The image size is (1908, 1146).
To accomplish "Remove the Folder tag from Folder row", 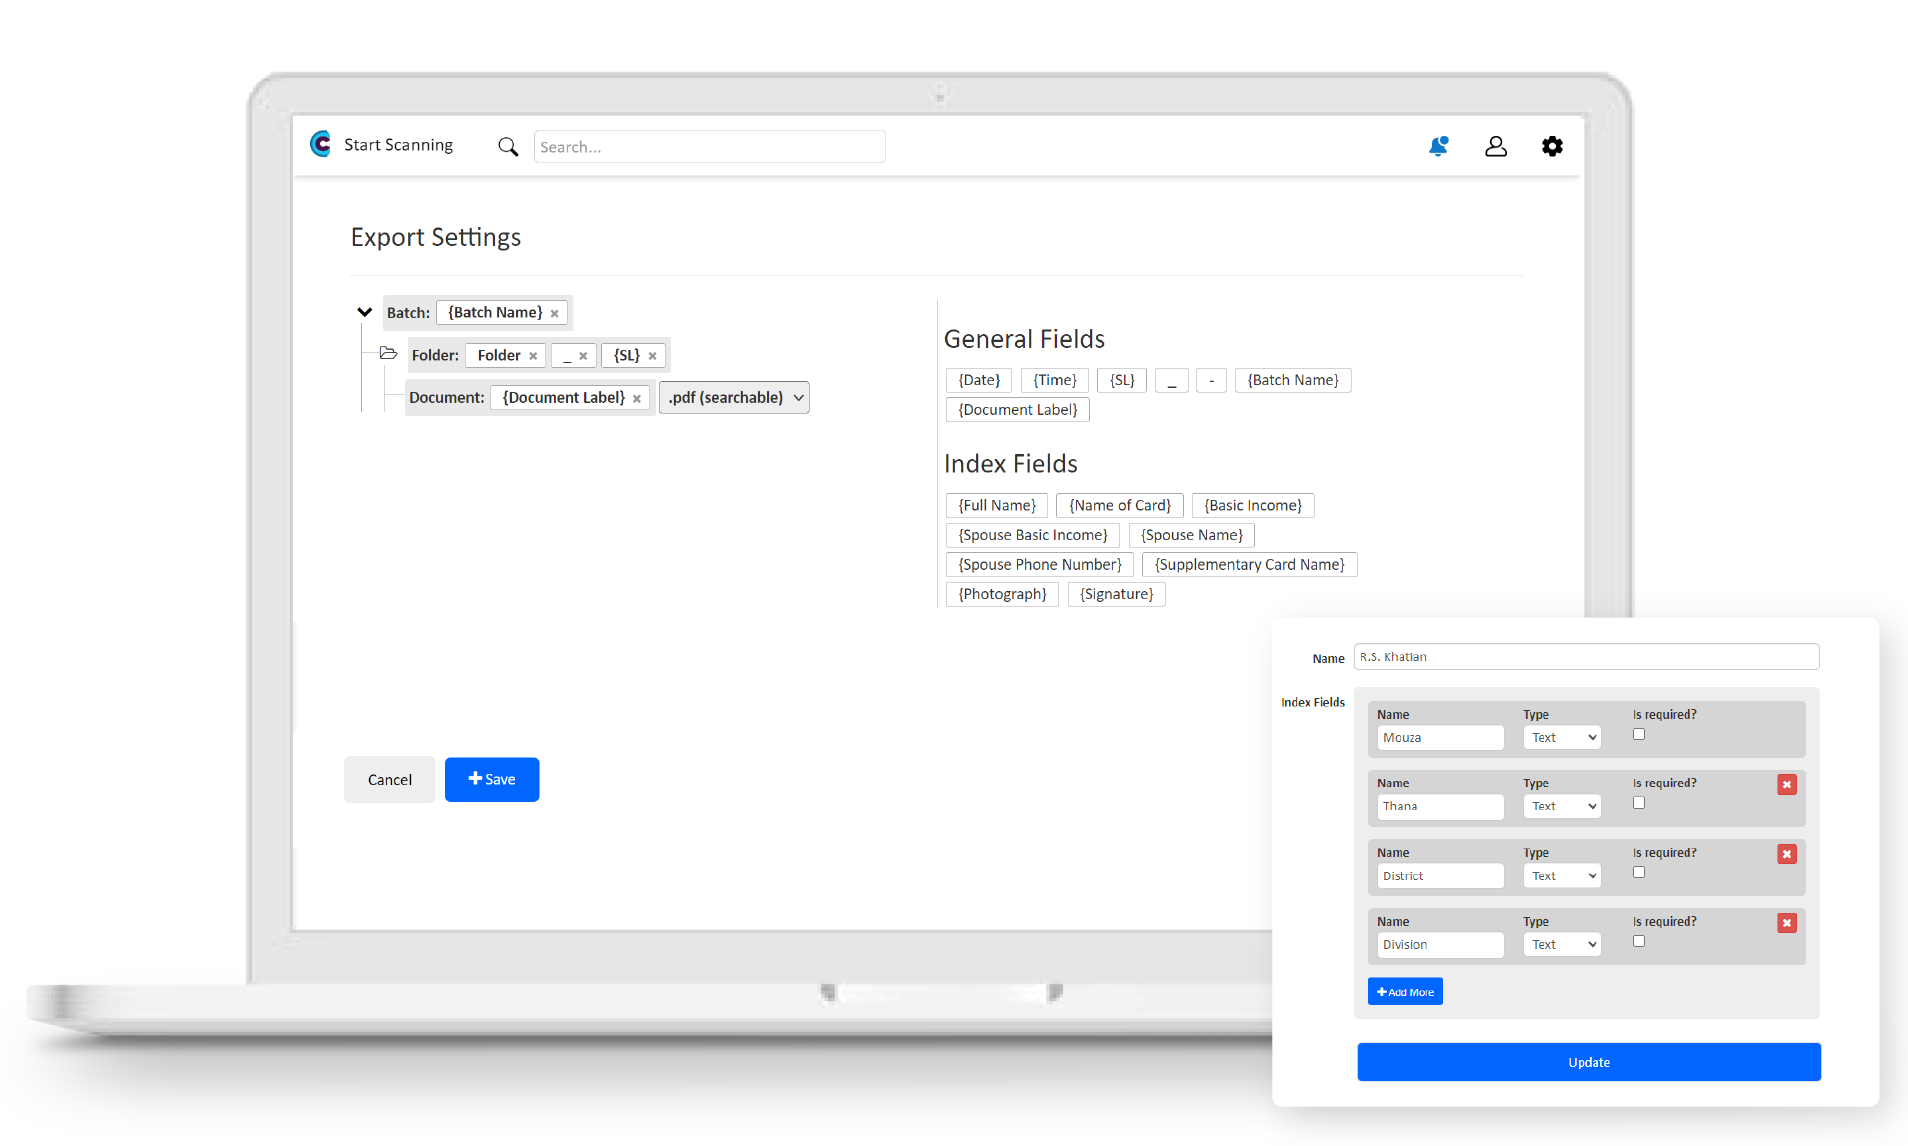I will tap(533, 356).
